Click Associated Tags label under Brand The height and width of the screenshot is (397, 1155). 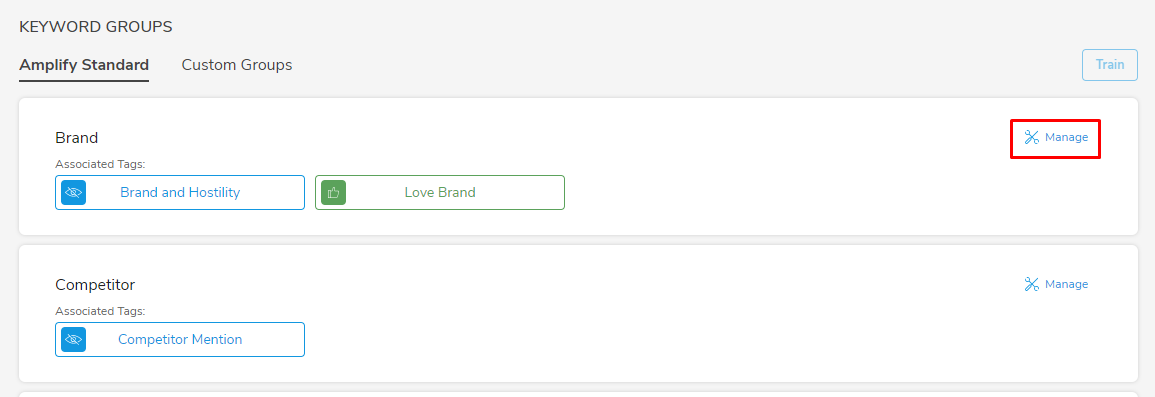click(x=100, y=164)
